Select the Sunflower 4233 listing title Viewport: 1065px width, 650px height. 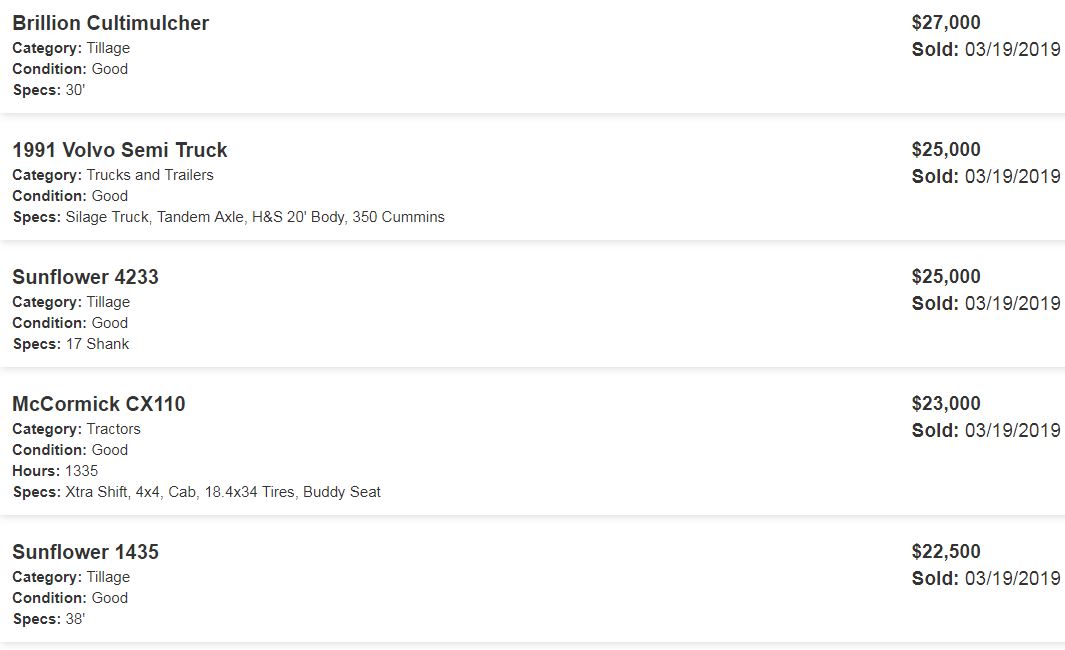coord(85,277)
